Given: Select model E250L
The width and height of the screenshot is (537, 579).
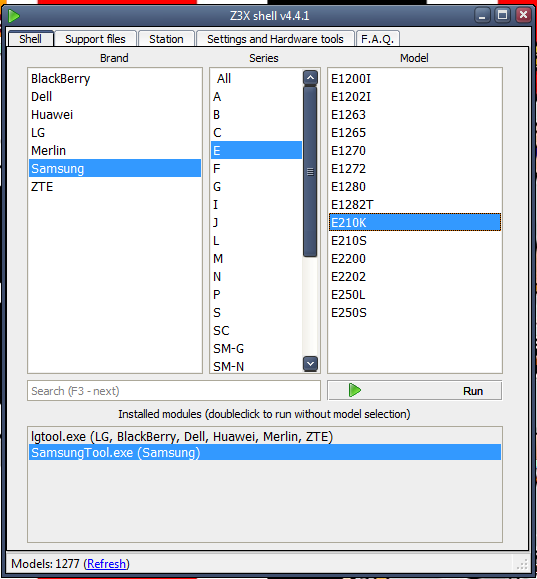Looking at the screenshot, I should point(415,294).
